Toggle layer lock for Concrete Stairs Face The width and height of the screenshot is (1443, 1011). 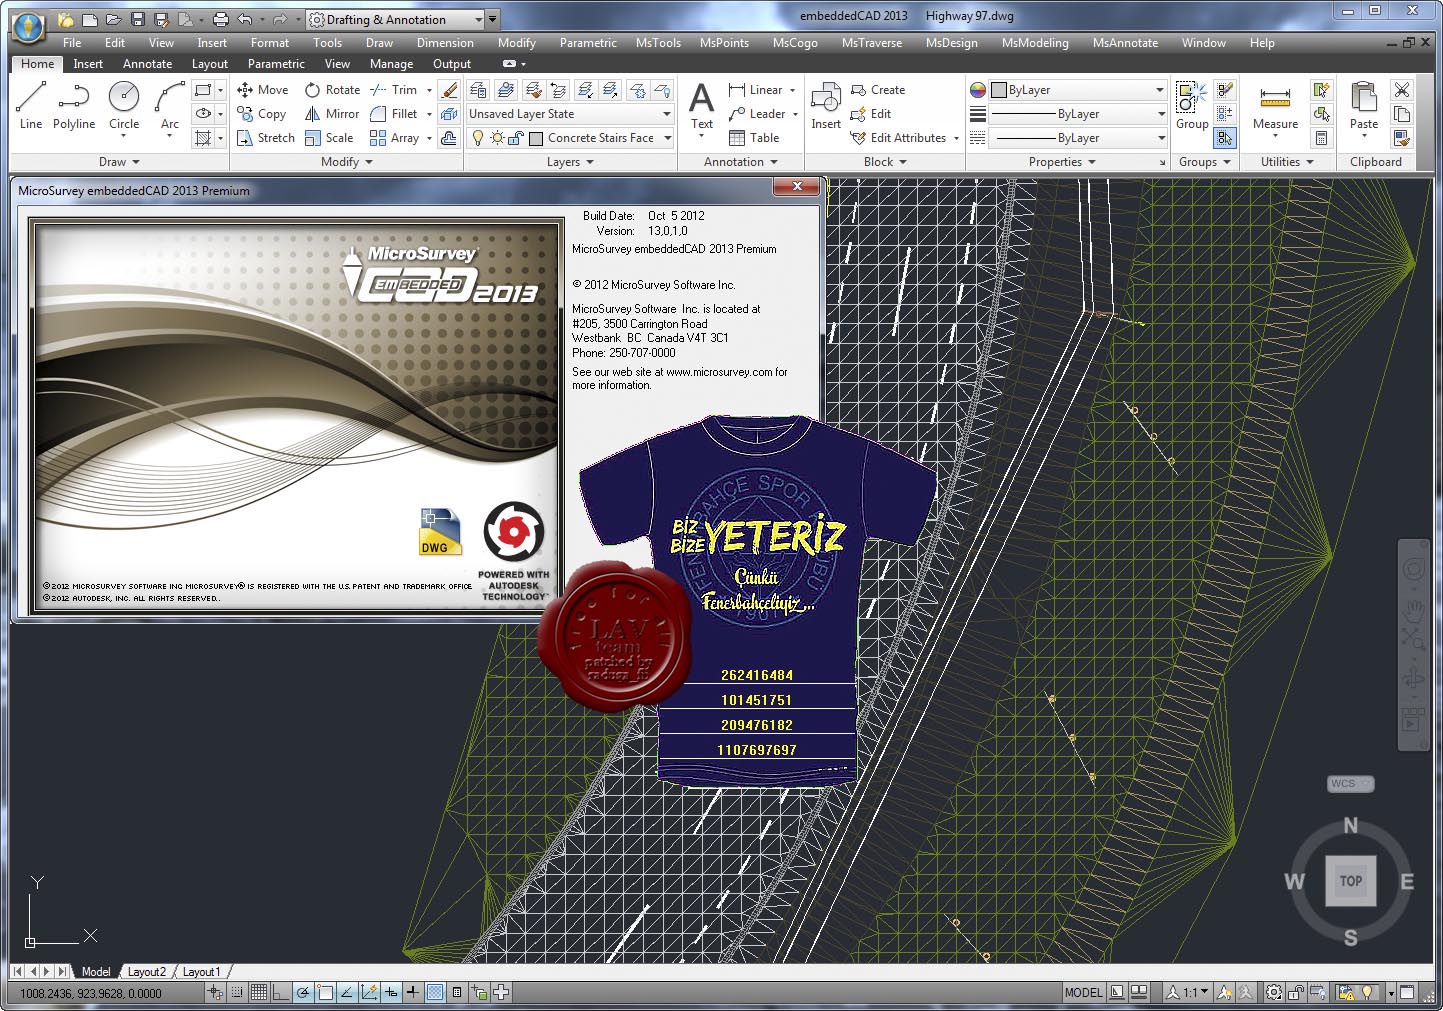[518, 138]
